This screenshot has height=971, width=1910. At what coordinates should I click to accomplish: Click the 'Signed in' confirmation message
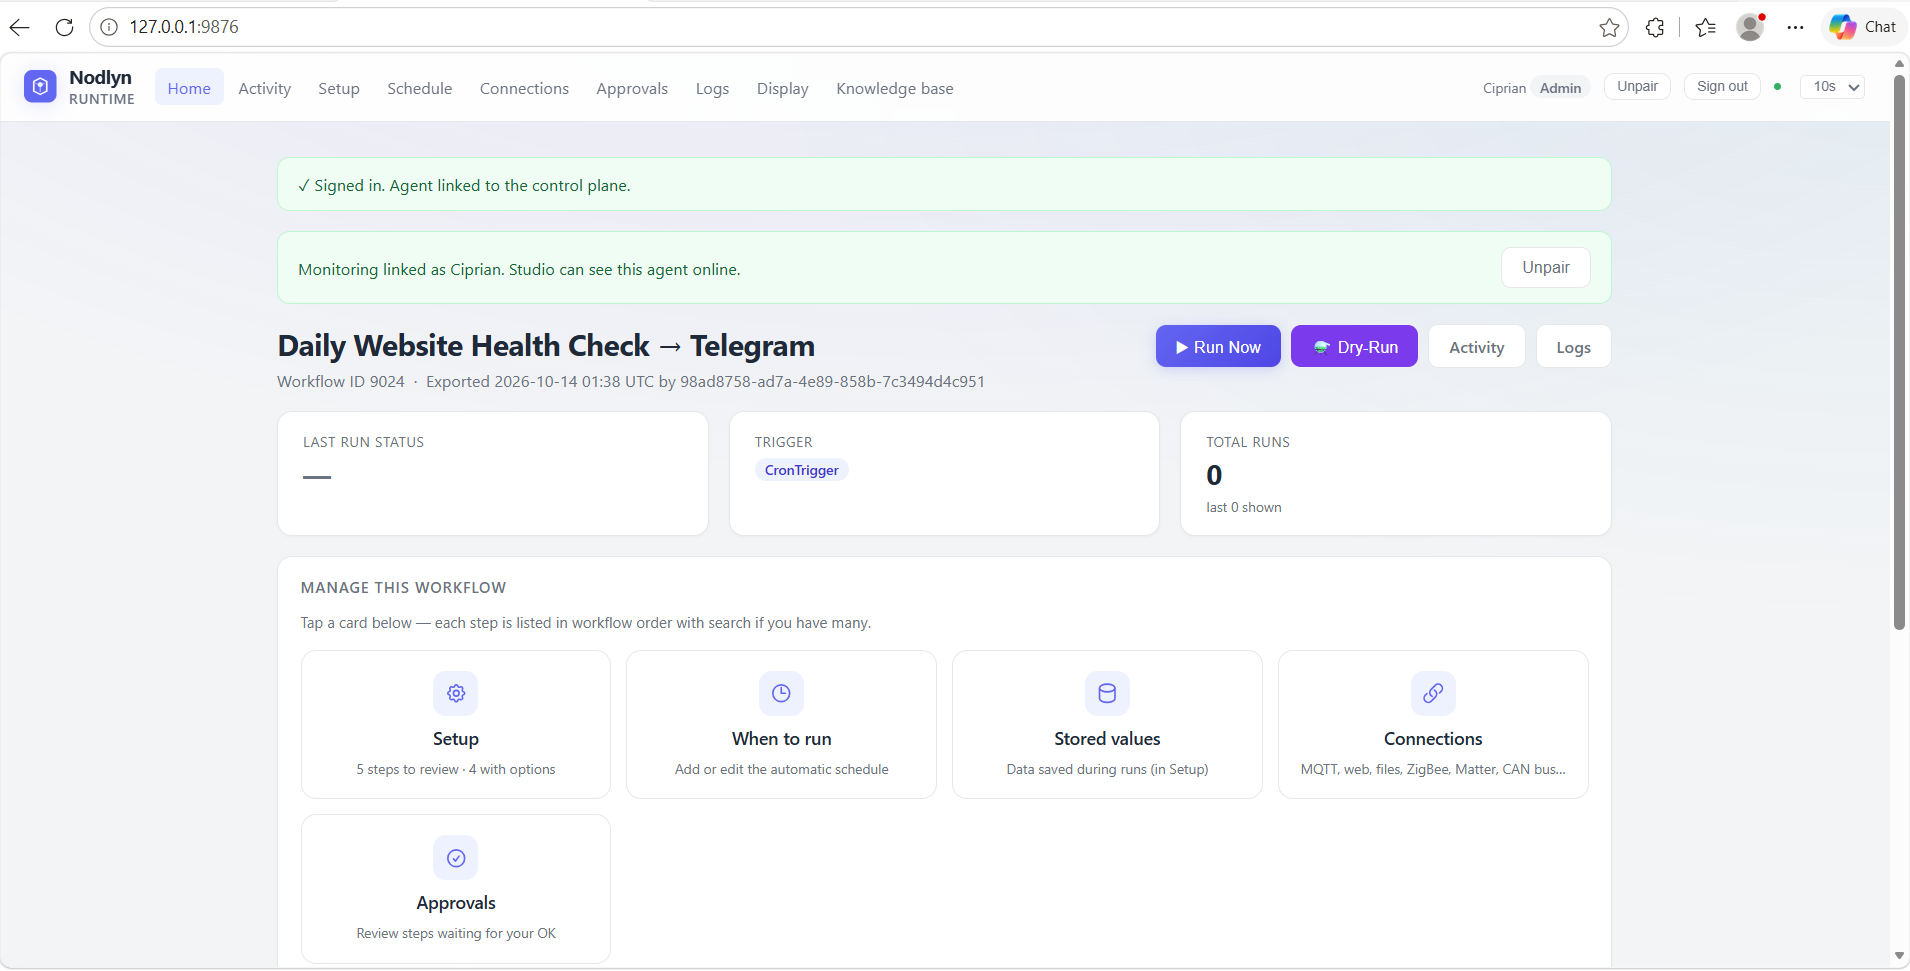(464, 185)
